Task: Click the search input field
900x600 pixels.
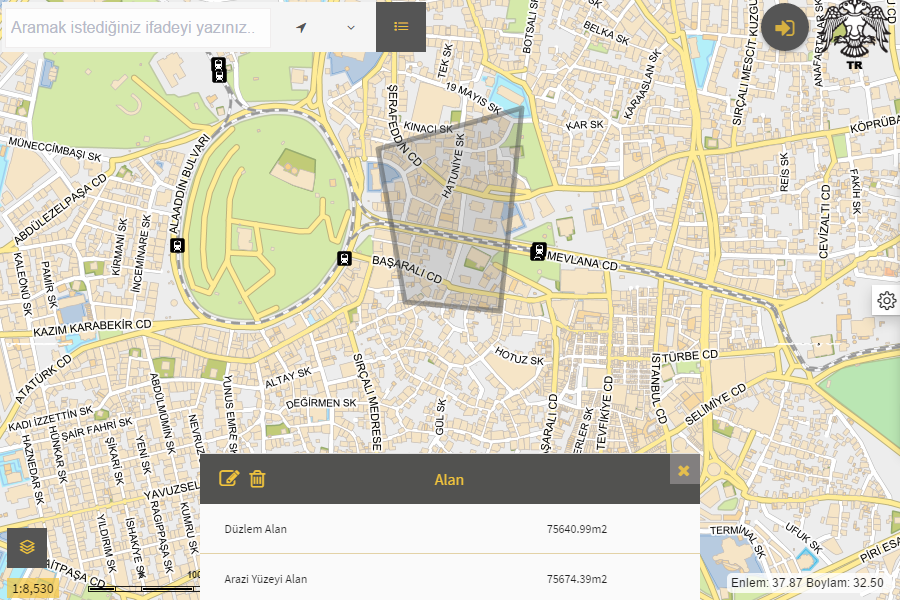Action: coord(138,28)
